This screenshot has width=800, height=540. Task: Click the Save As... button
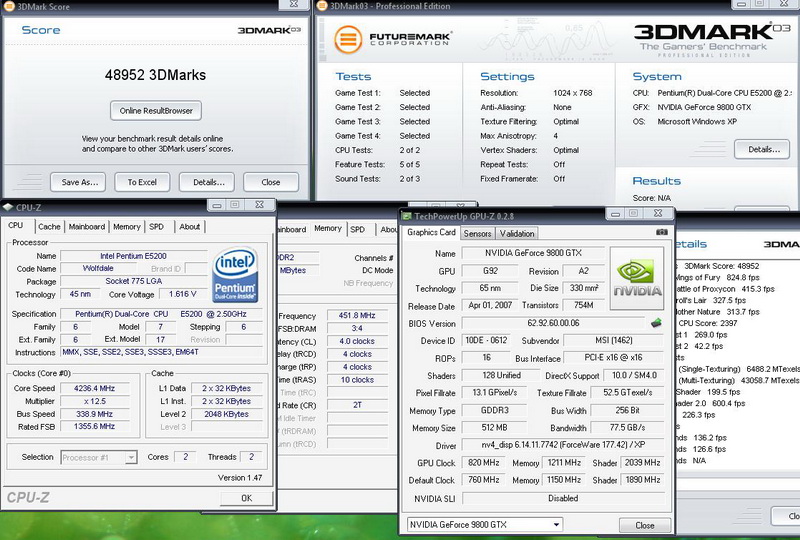[80, 182]
